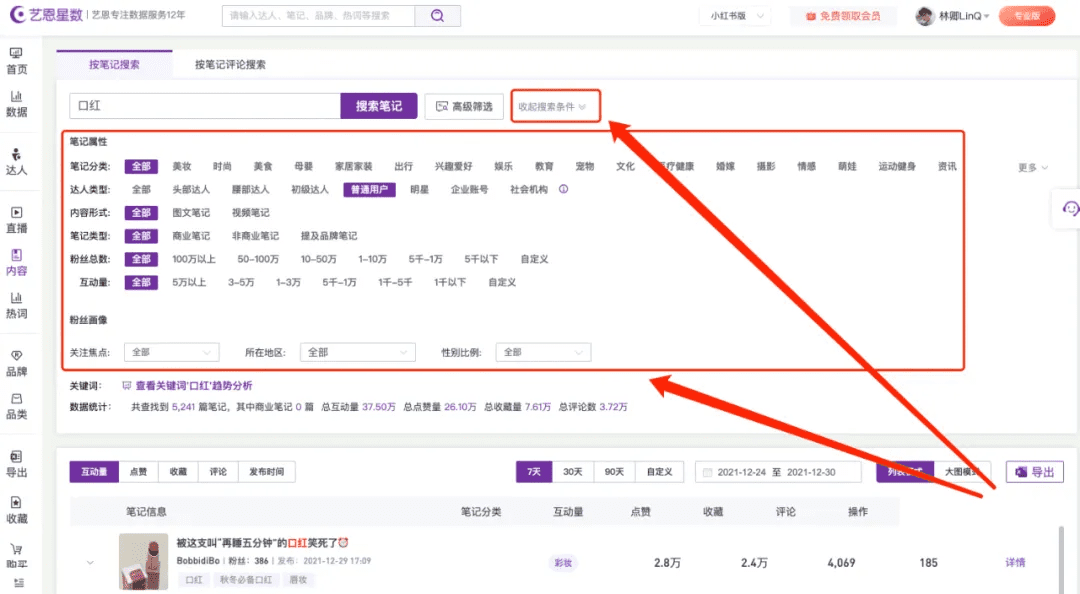Switch to 按笔记评论搜索 tab

coord(230,64)
